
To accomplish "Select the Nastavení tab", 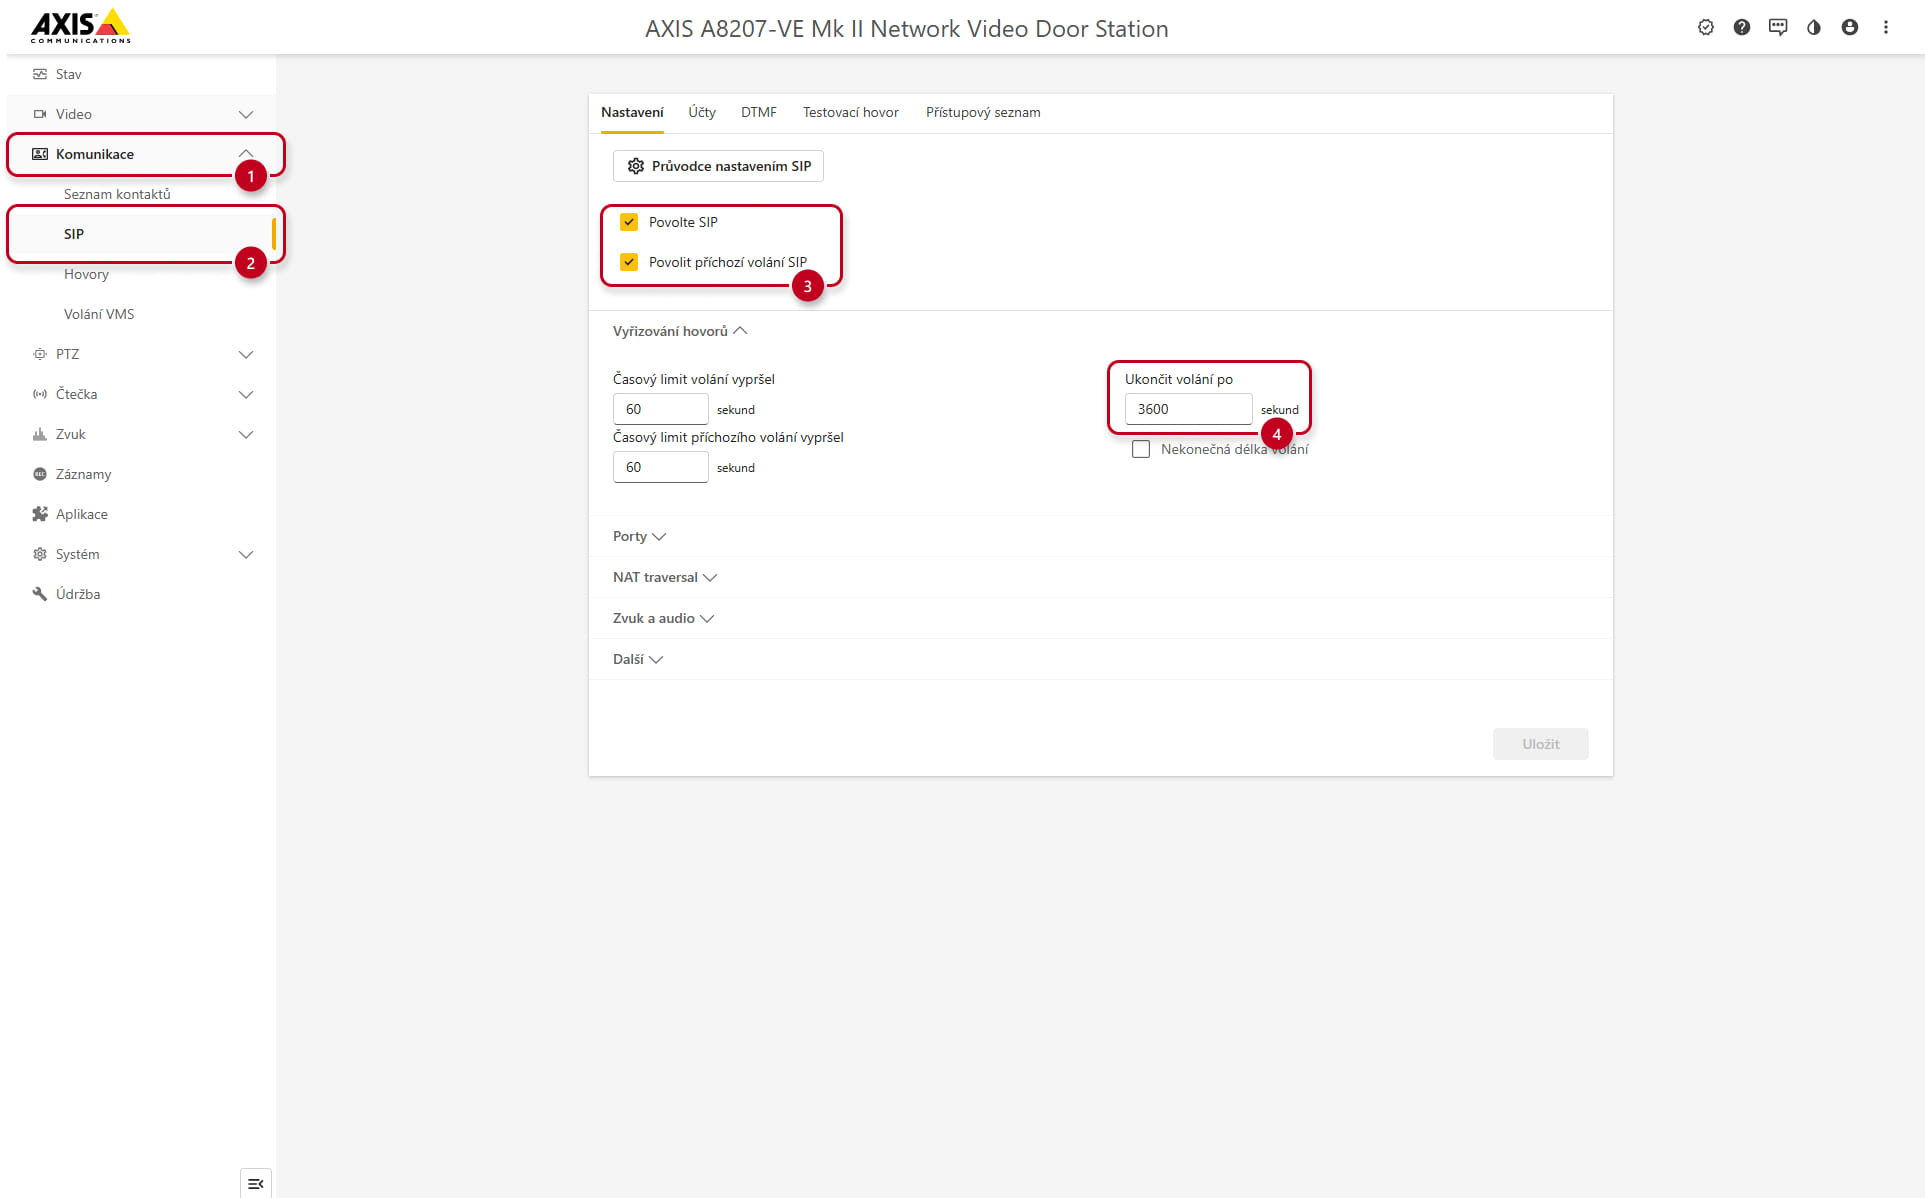I will point(632,113).
